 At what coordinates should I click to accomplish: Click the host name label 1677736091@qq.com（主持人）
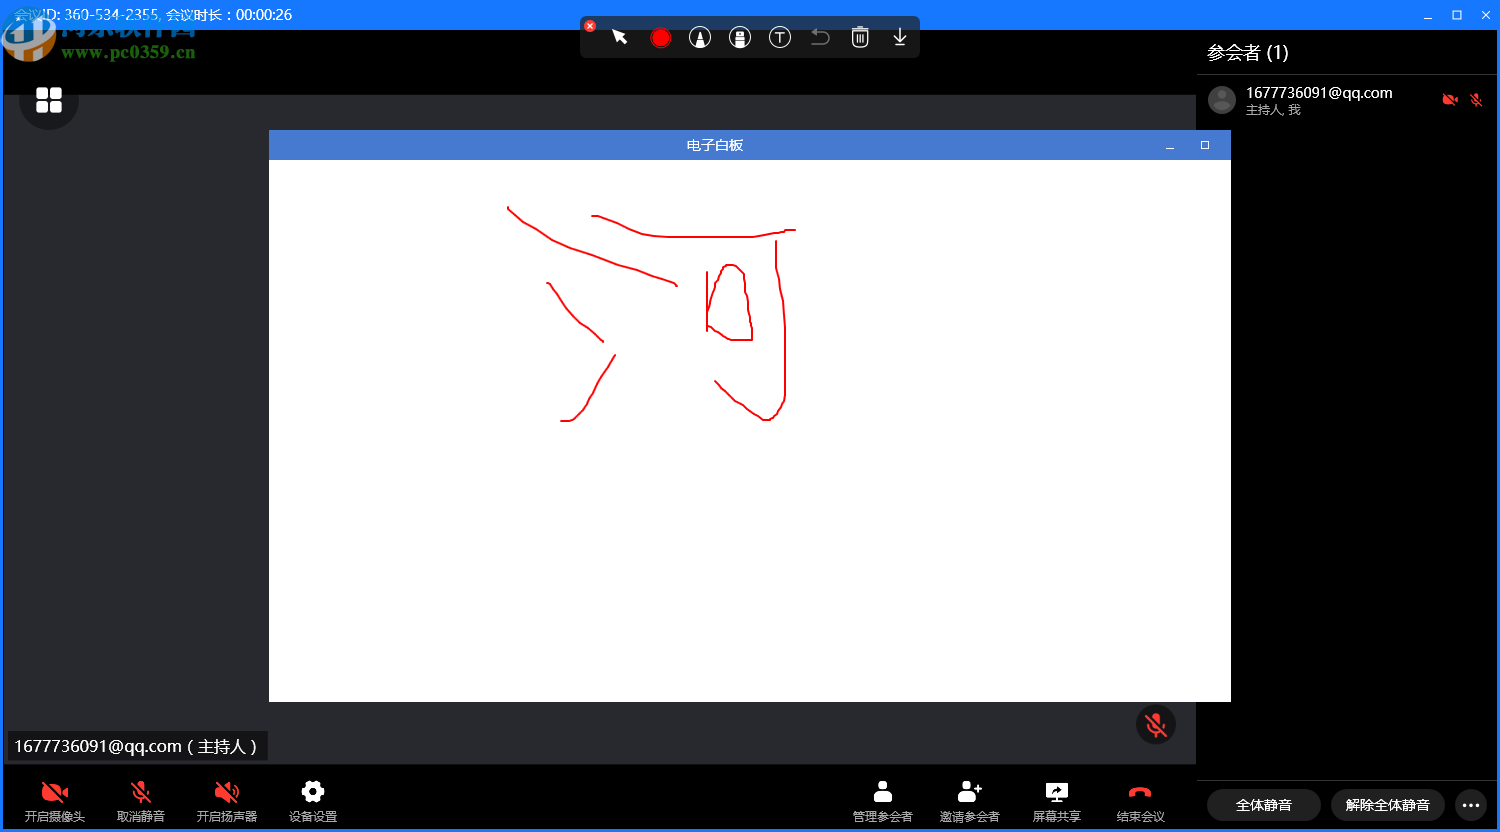tap(138, 746)
